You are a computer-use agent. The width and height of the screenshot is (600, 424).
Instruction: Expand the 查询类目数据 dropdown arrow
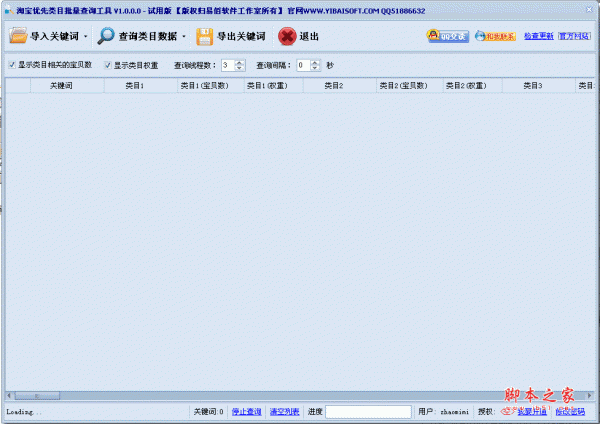184,36
